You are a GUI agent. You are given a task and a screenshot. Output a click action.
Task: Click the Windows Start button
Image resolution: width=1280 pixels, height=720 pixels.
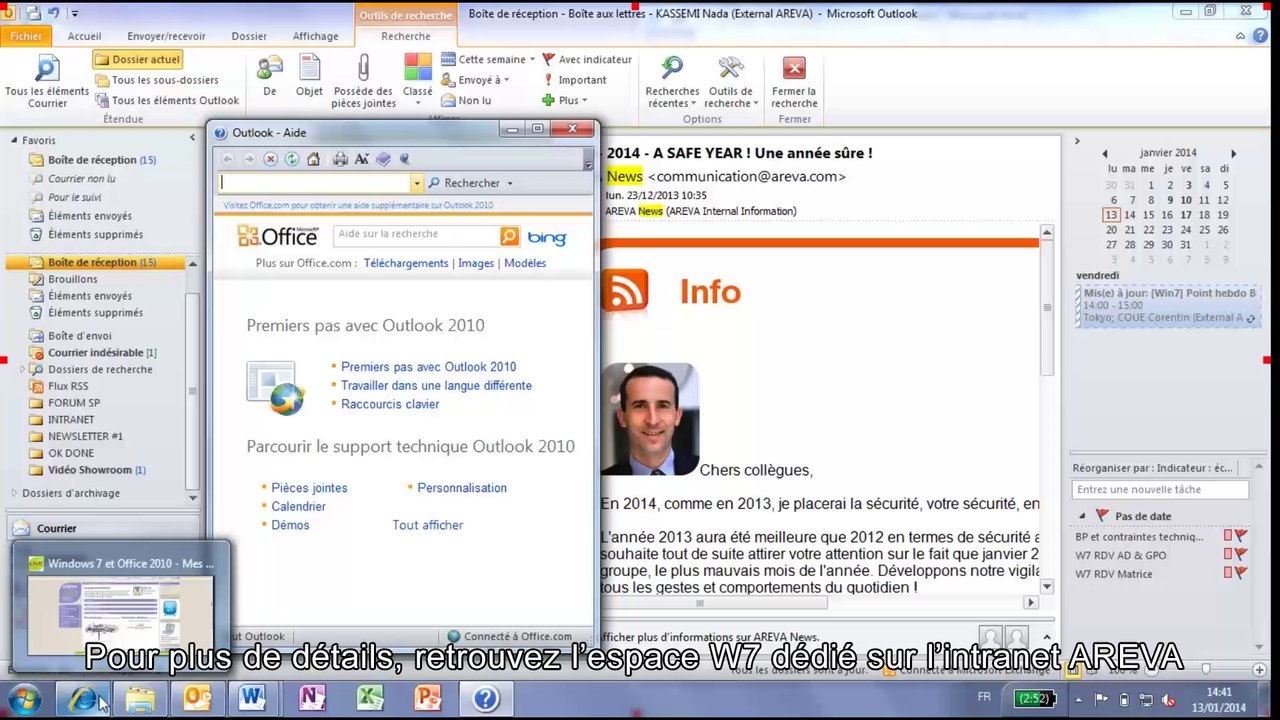24,698
